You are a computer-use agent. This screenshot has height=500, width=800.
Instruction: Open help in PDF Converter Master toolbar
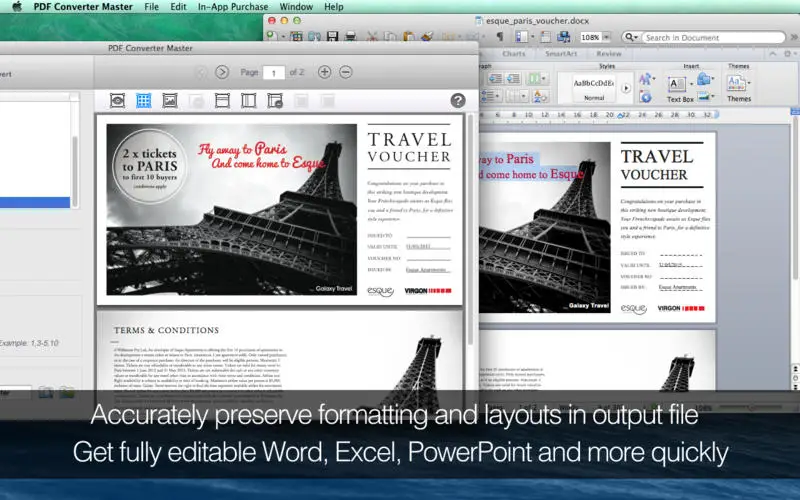tap(458, 101)
